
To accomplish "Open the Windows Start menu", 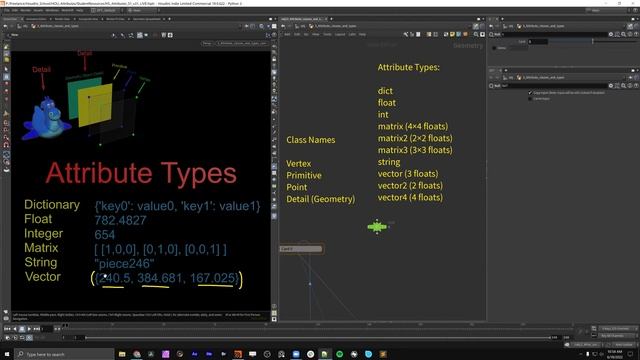I will pos(7,354).
